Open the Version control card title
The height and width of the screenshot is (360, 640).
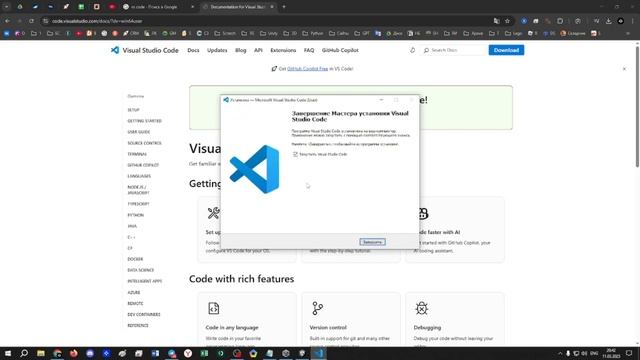pyautogui.click(x=328, y=327)
